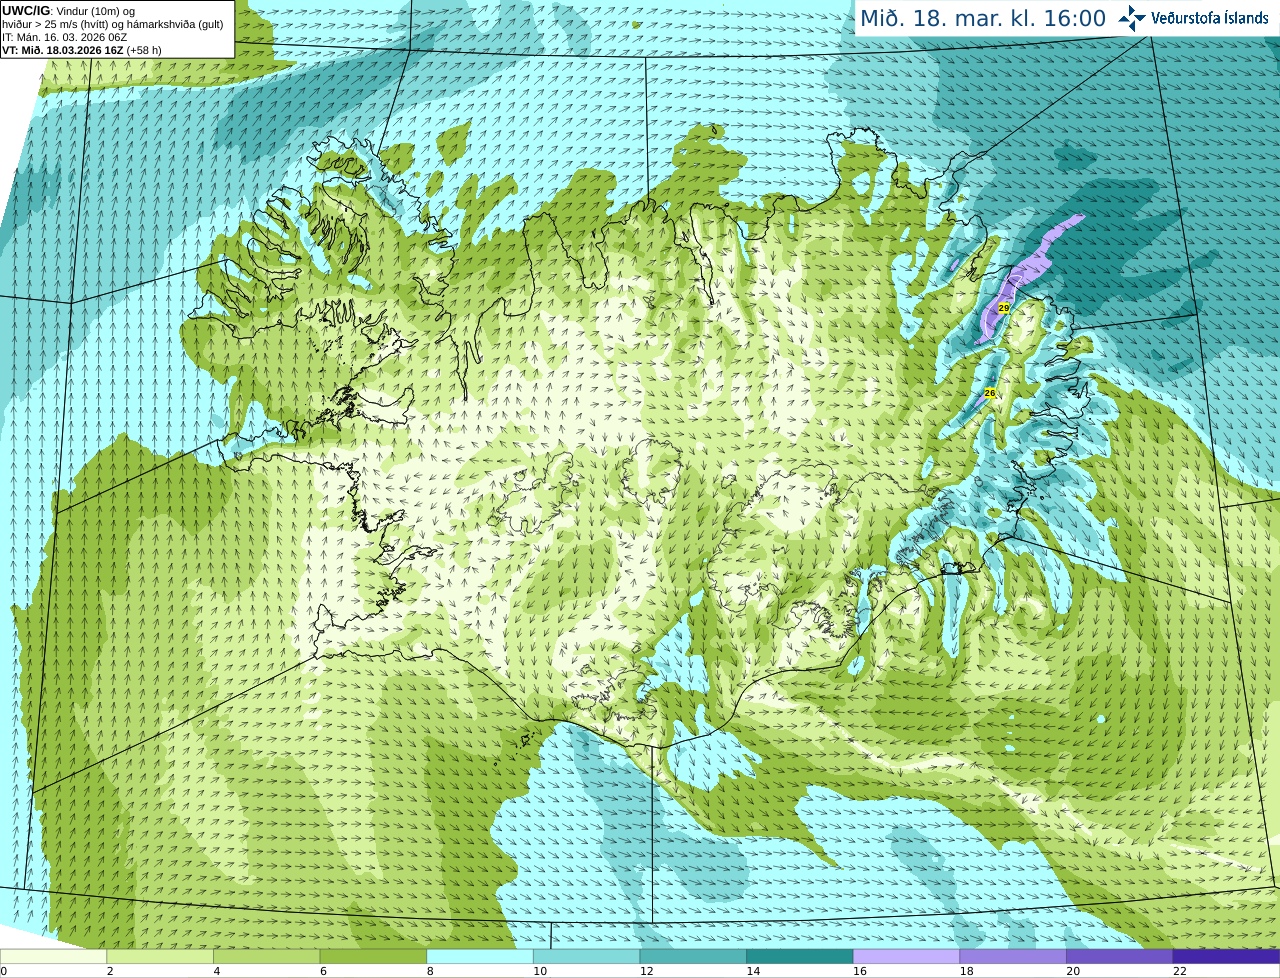
Task: Click the 'UWC/IG: Vindur (10m) og' line
Action: click(68, 11)
